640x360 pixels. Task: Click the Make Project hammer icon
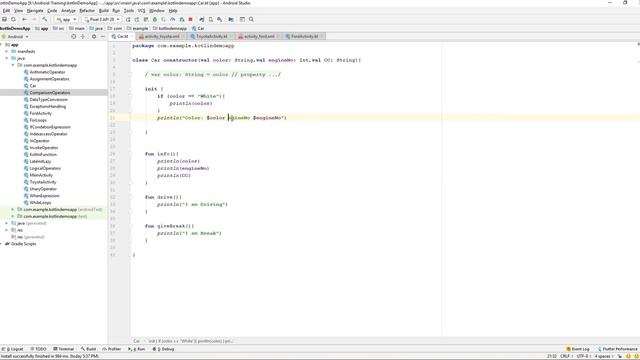44,19
